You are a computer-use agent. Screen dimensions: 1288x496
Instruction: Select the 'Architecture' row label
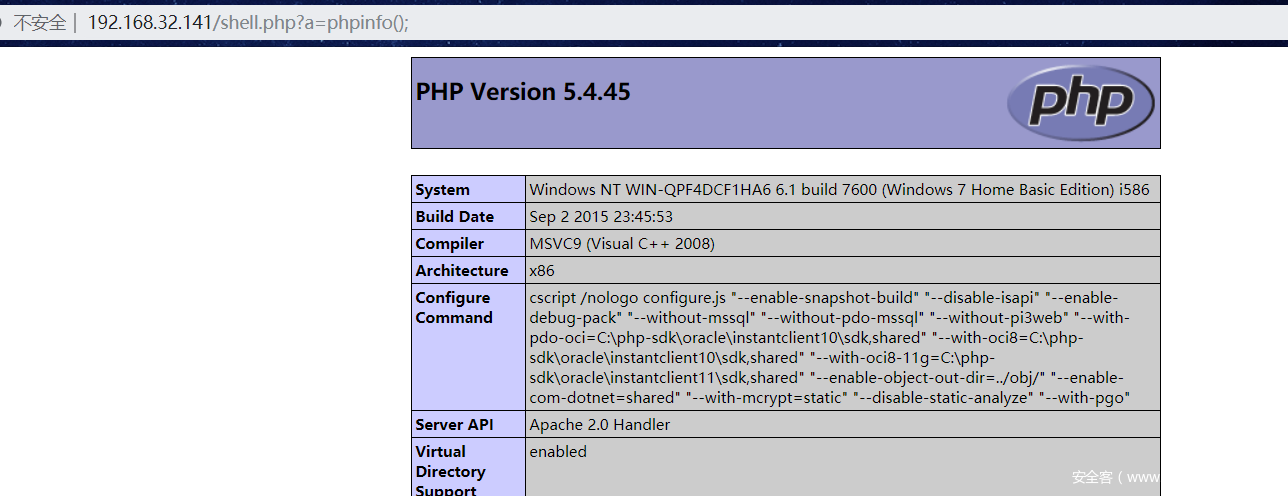462,271
